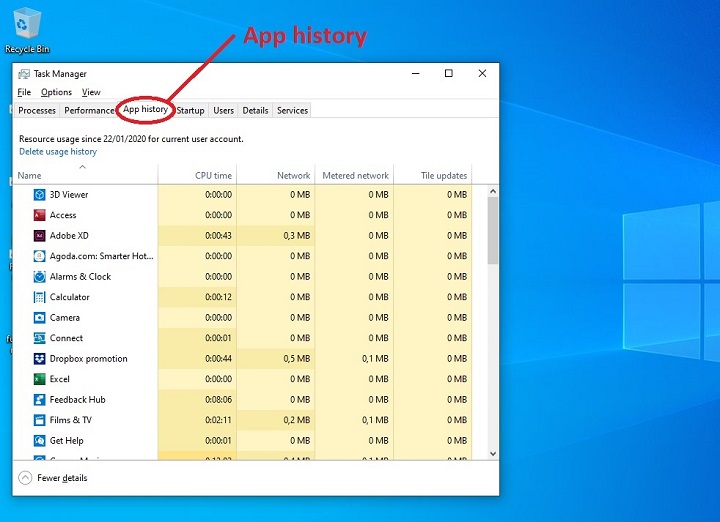Click the Excel app icon
This screenshot has width=720, height=522.
(39, 379)
